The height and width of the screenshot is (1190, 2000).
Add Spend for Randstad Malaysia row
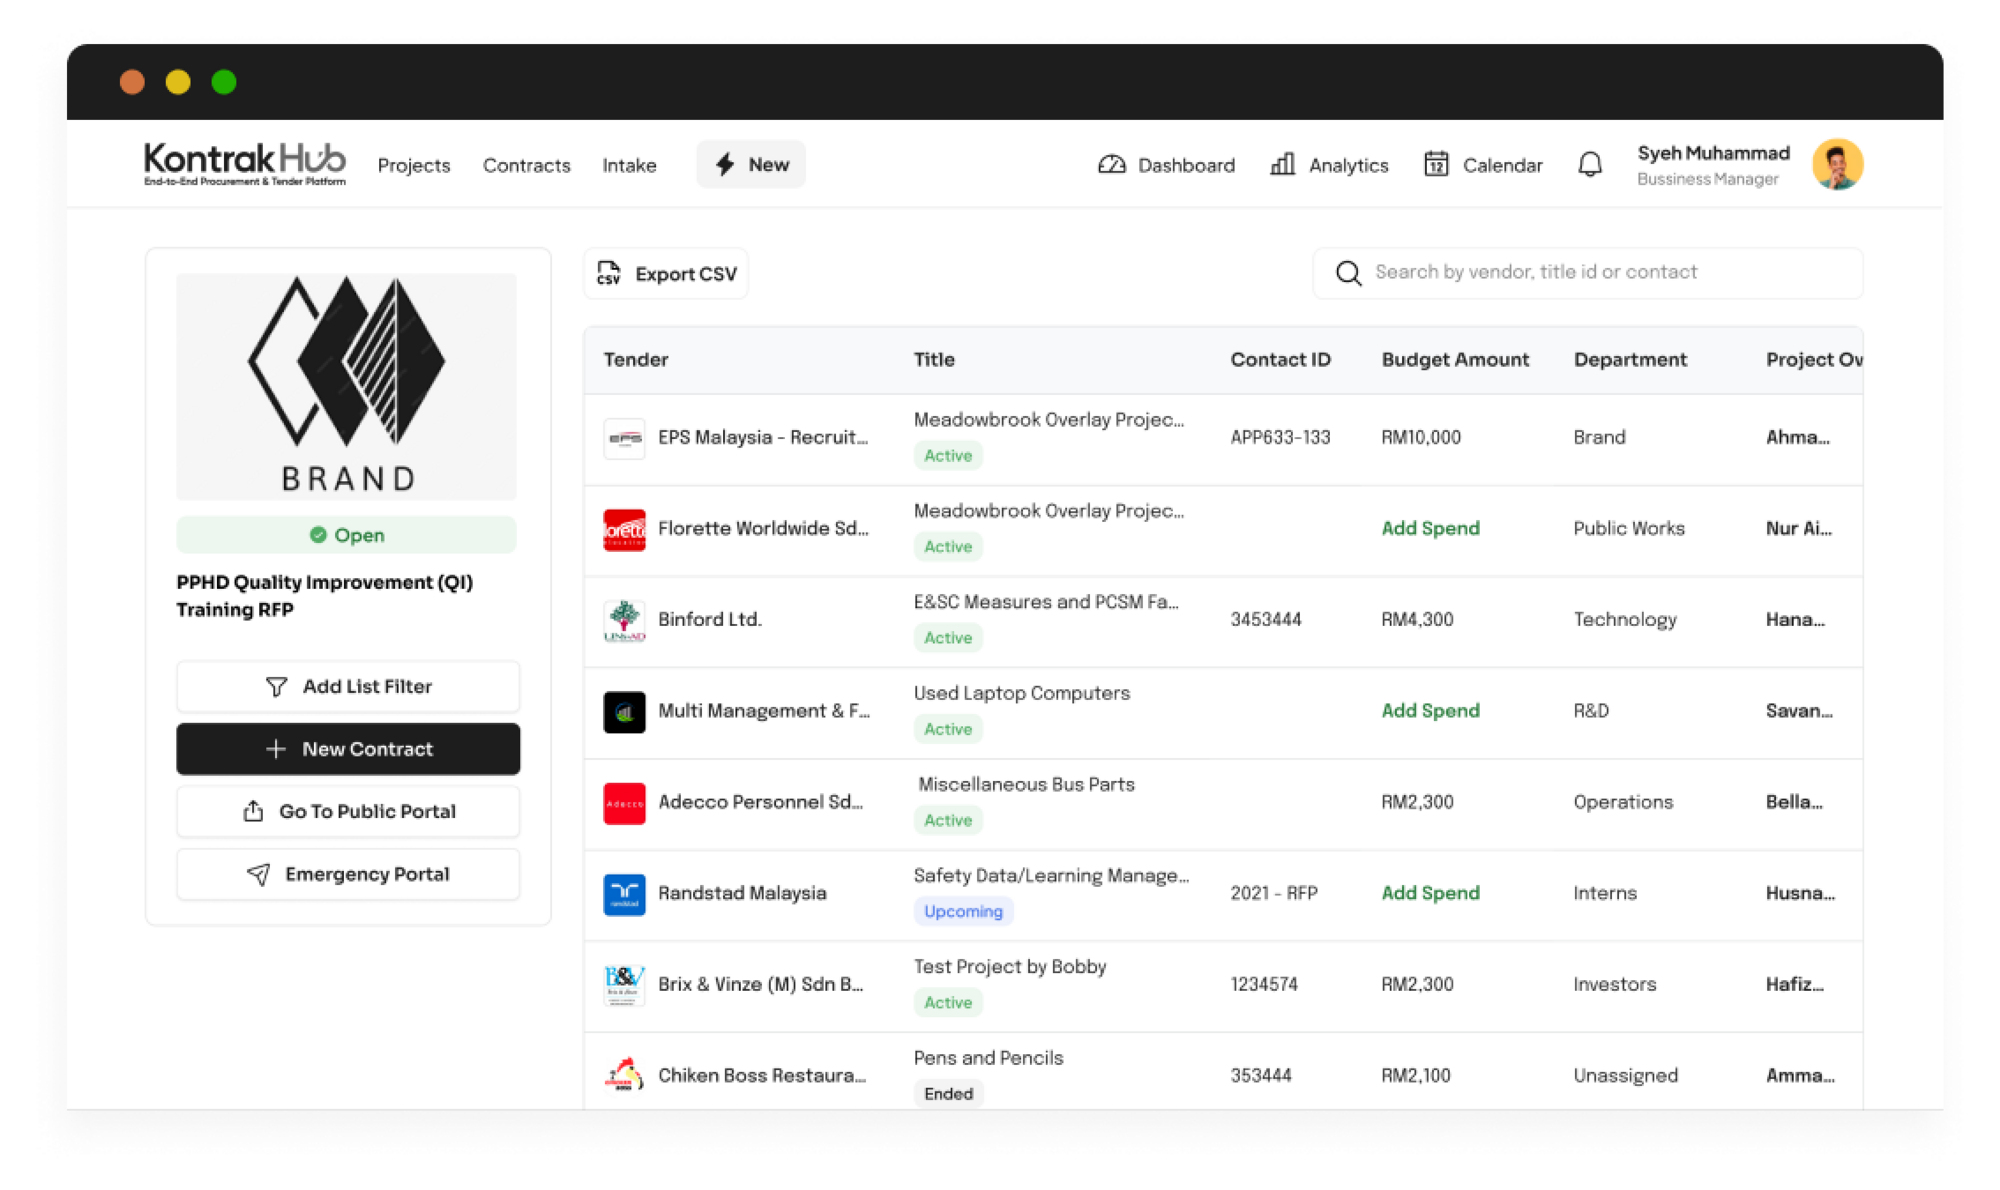coord(1430,893)
